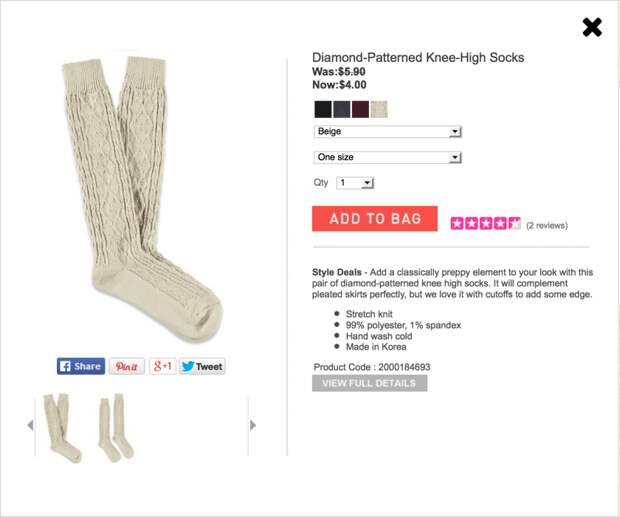
Task: View full details of the product
Action: 369,383
